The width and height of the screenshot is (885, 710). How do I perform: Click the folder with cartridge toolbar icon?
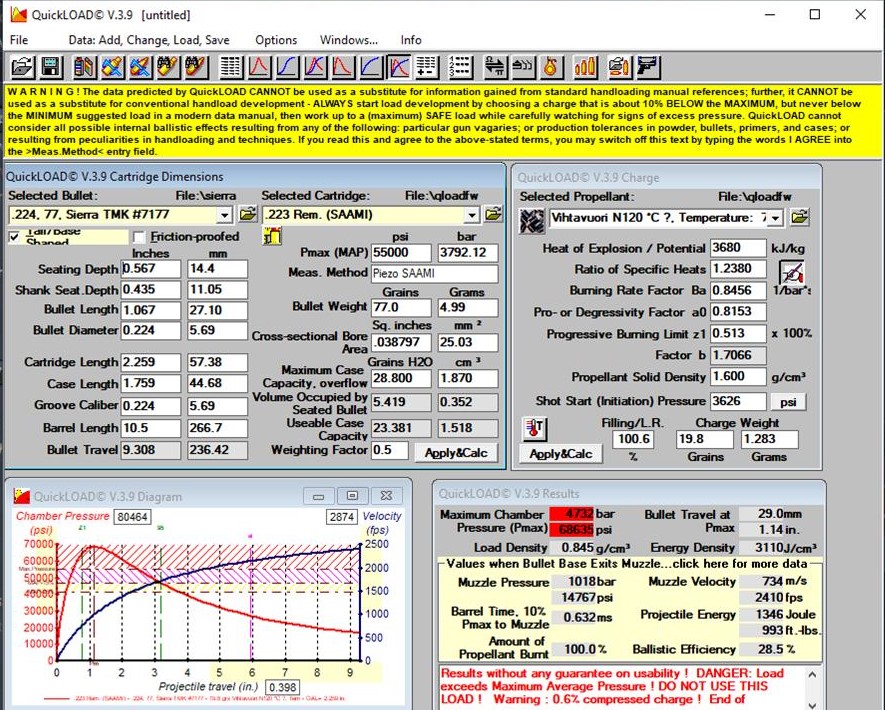click(x=620, y=67)
